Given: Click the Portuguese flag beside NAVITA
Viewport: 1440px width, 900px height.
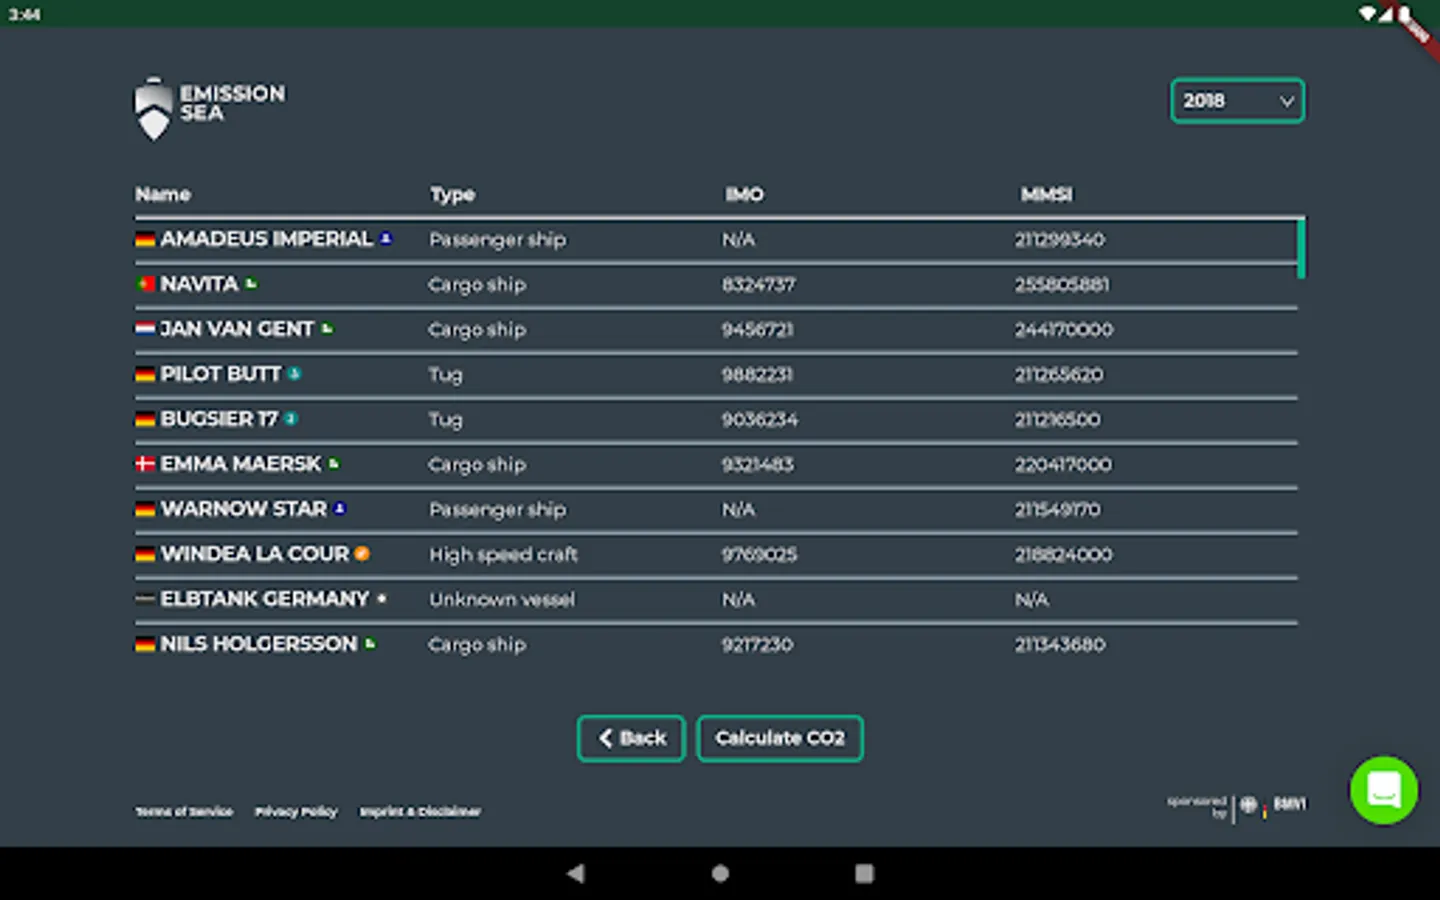Looking at the screenshot, I should (x=145, y=284).
